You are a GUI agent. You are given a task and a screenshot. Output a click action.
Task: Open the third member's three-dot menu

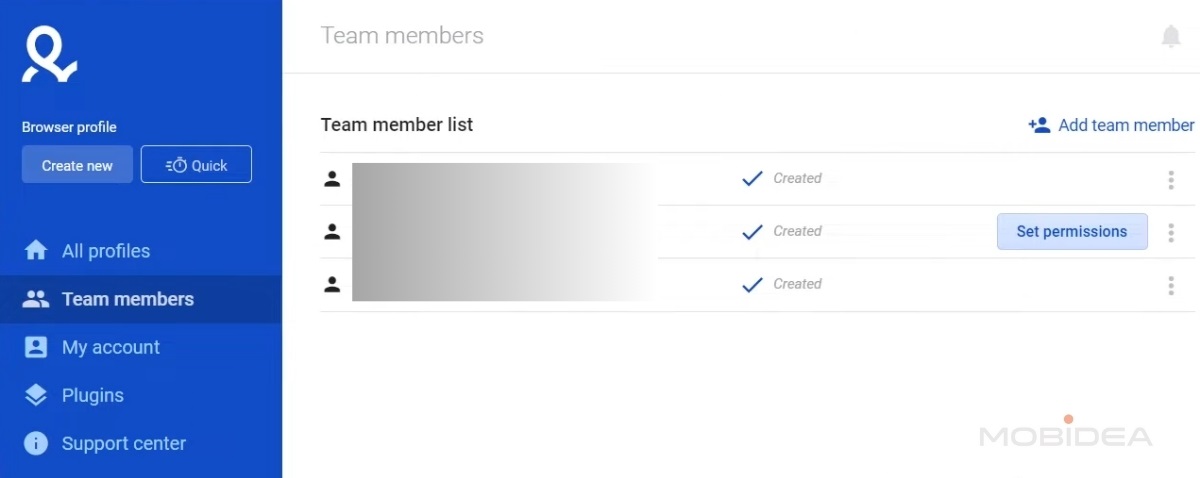(x=1170, y=286)
